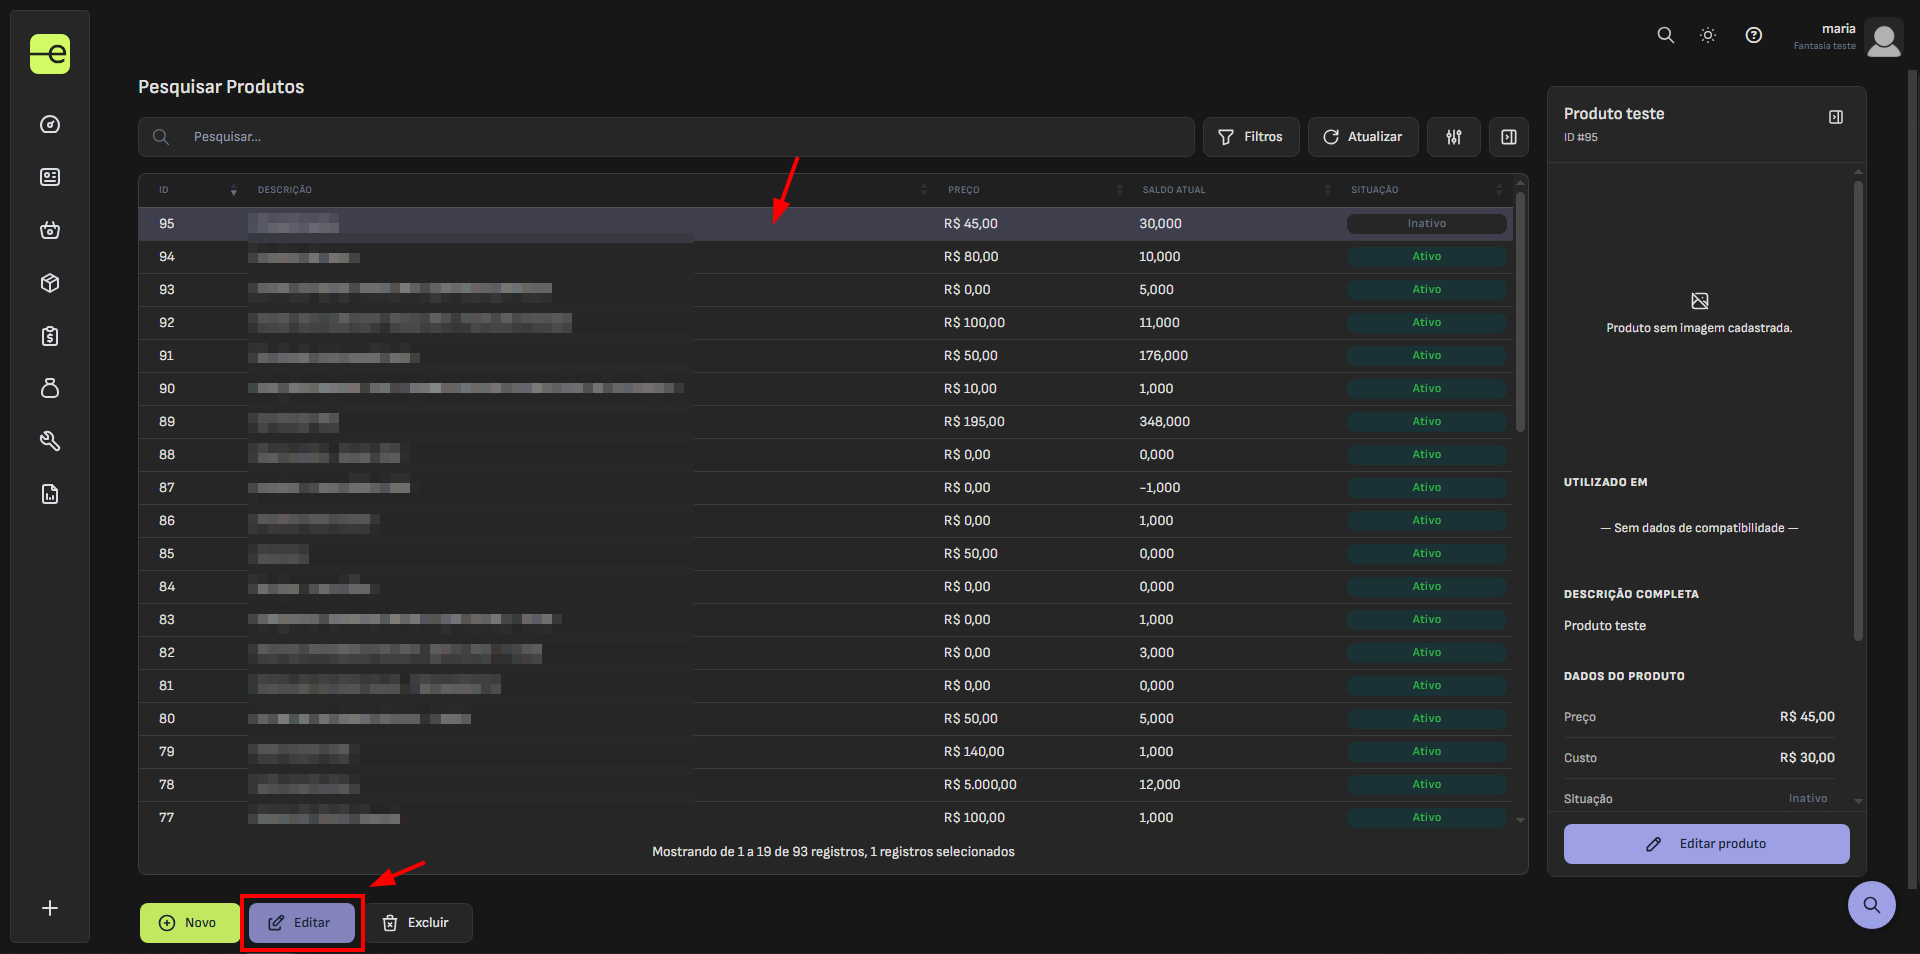Screen dimensions: 1920x954
Task: Sort by the Descrição column header
Action: click(590, 190)
